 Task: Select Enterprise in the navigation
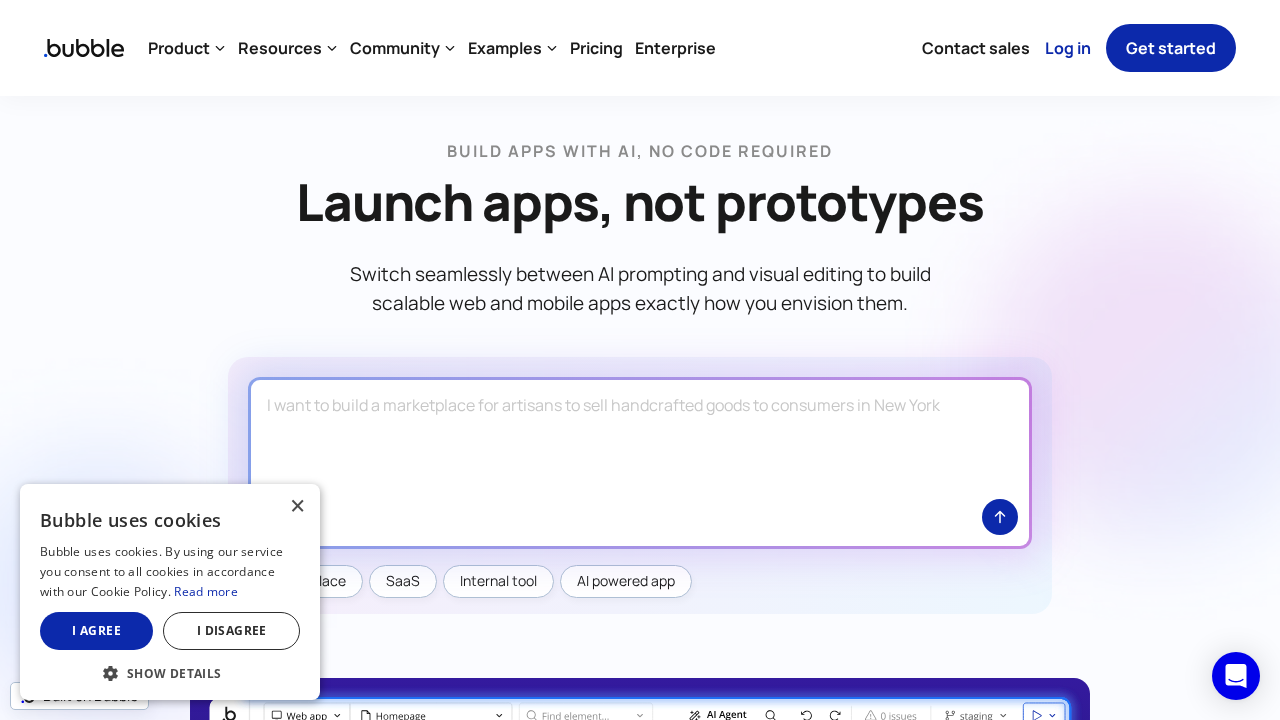[675, 48]
